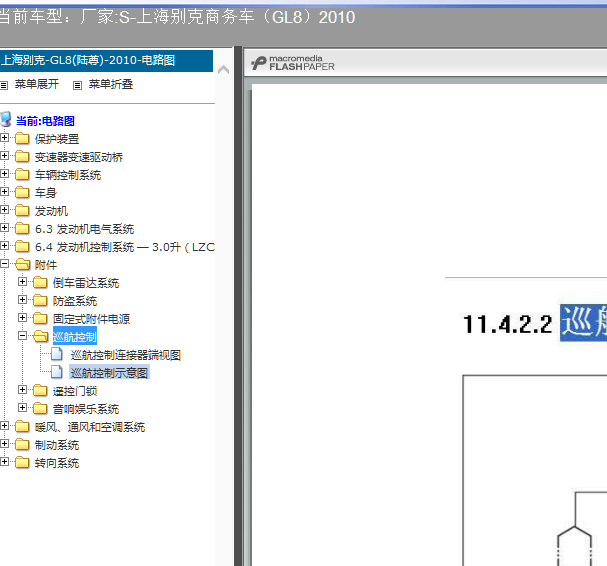Select the 制动系统 tree label
Viewport: 607px width, 566px height.
[57, 445]
